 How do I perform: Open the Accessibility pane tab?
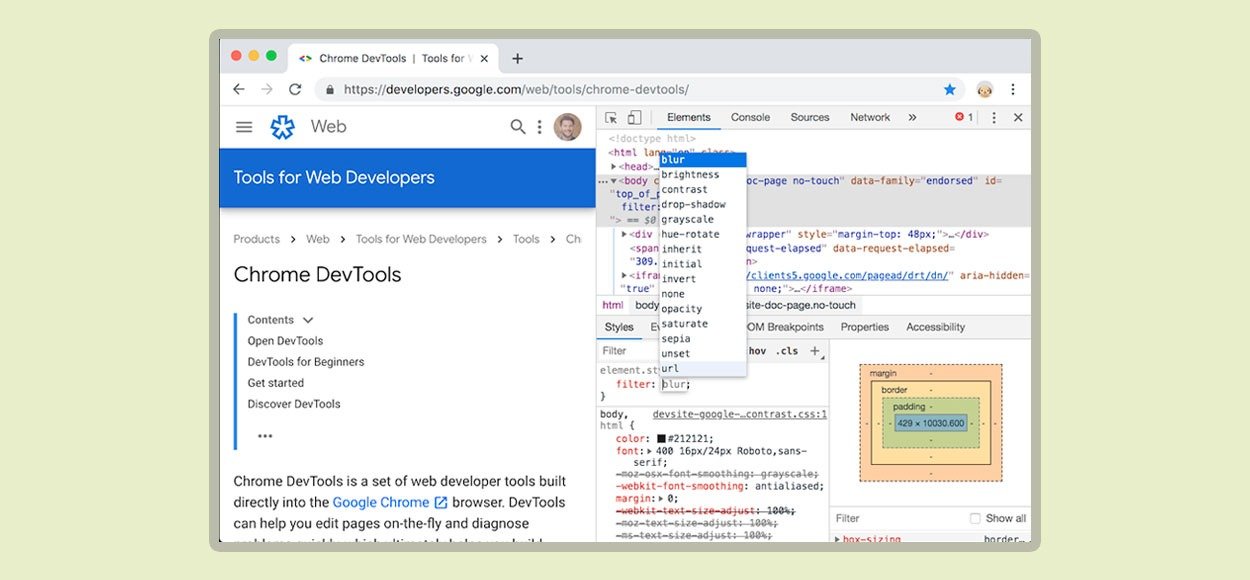click(936, 327)
